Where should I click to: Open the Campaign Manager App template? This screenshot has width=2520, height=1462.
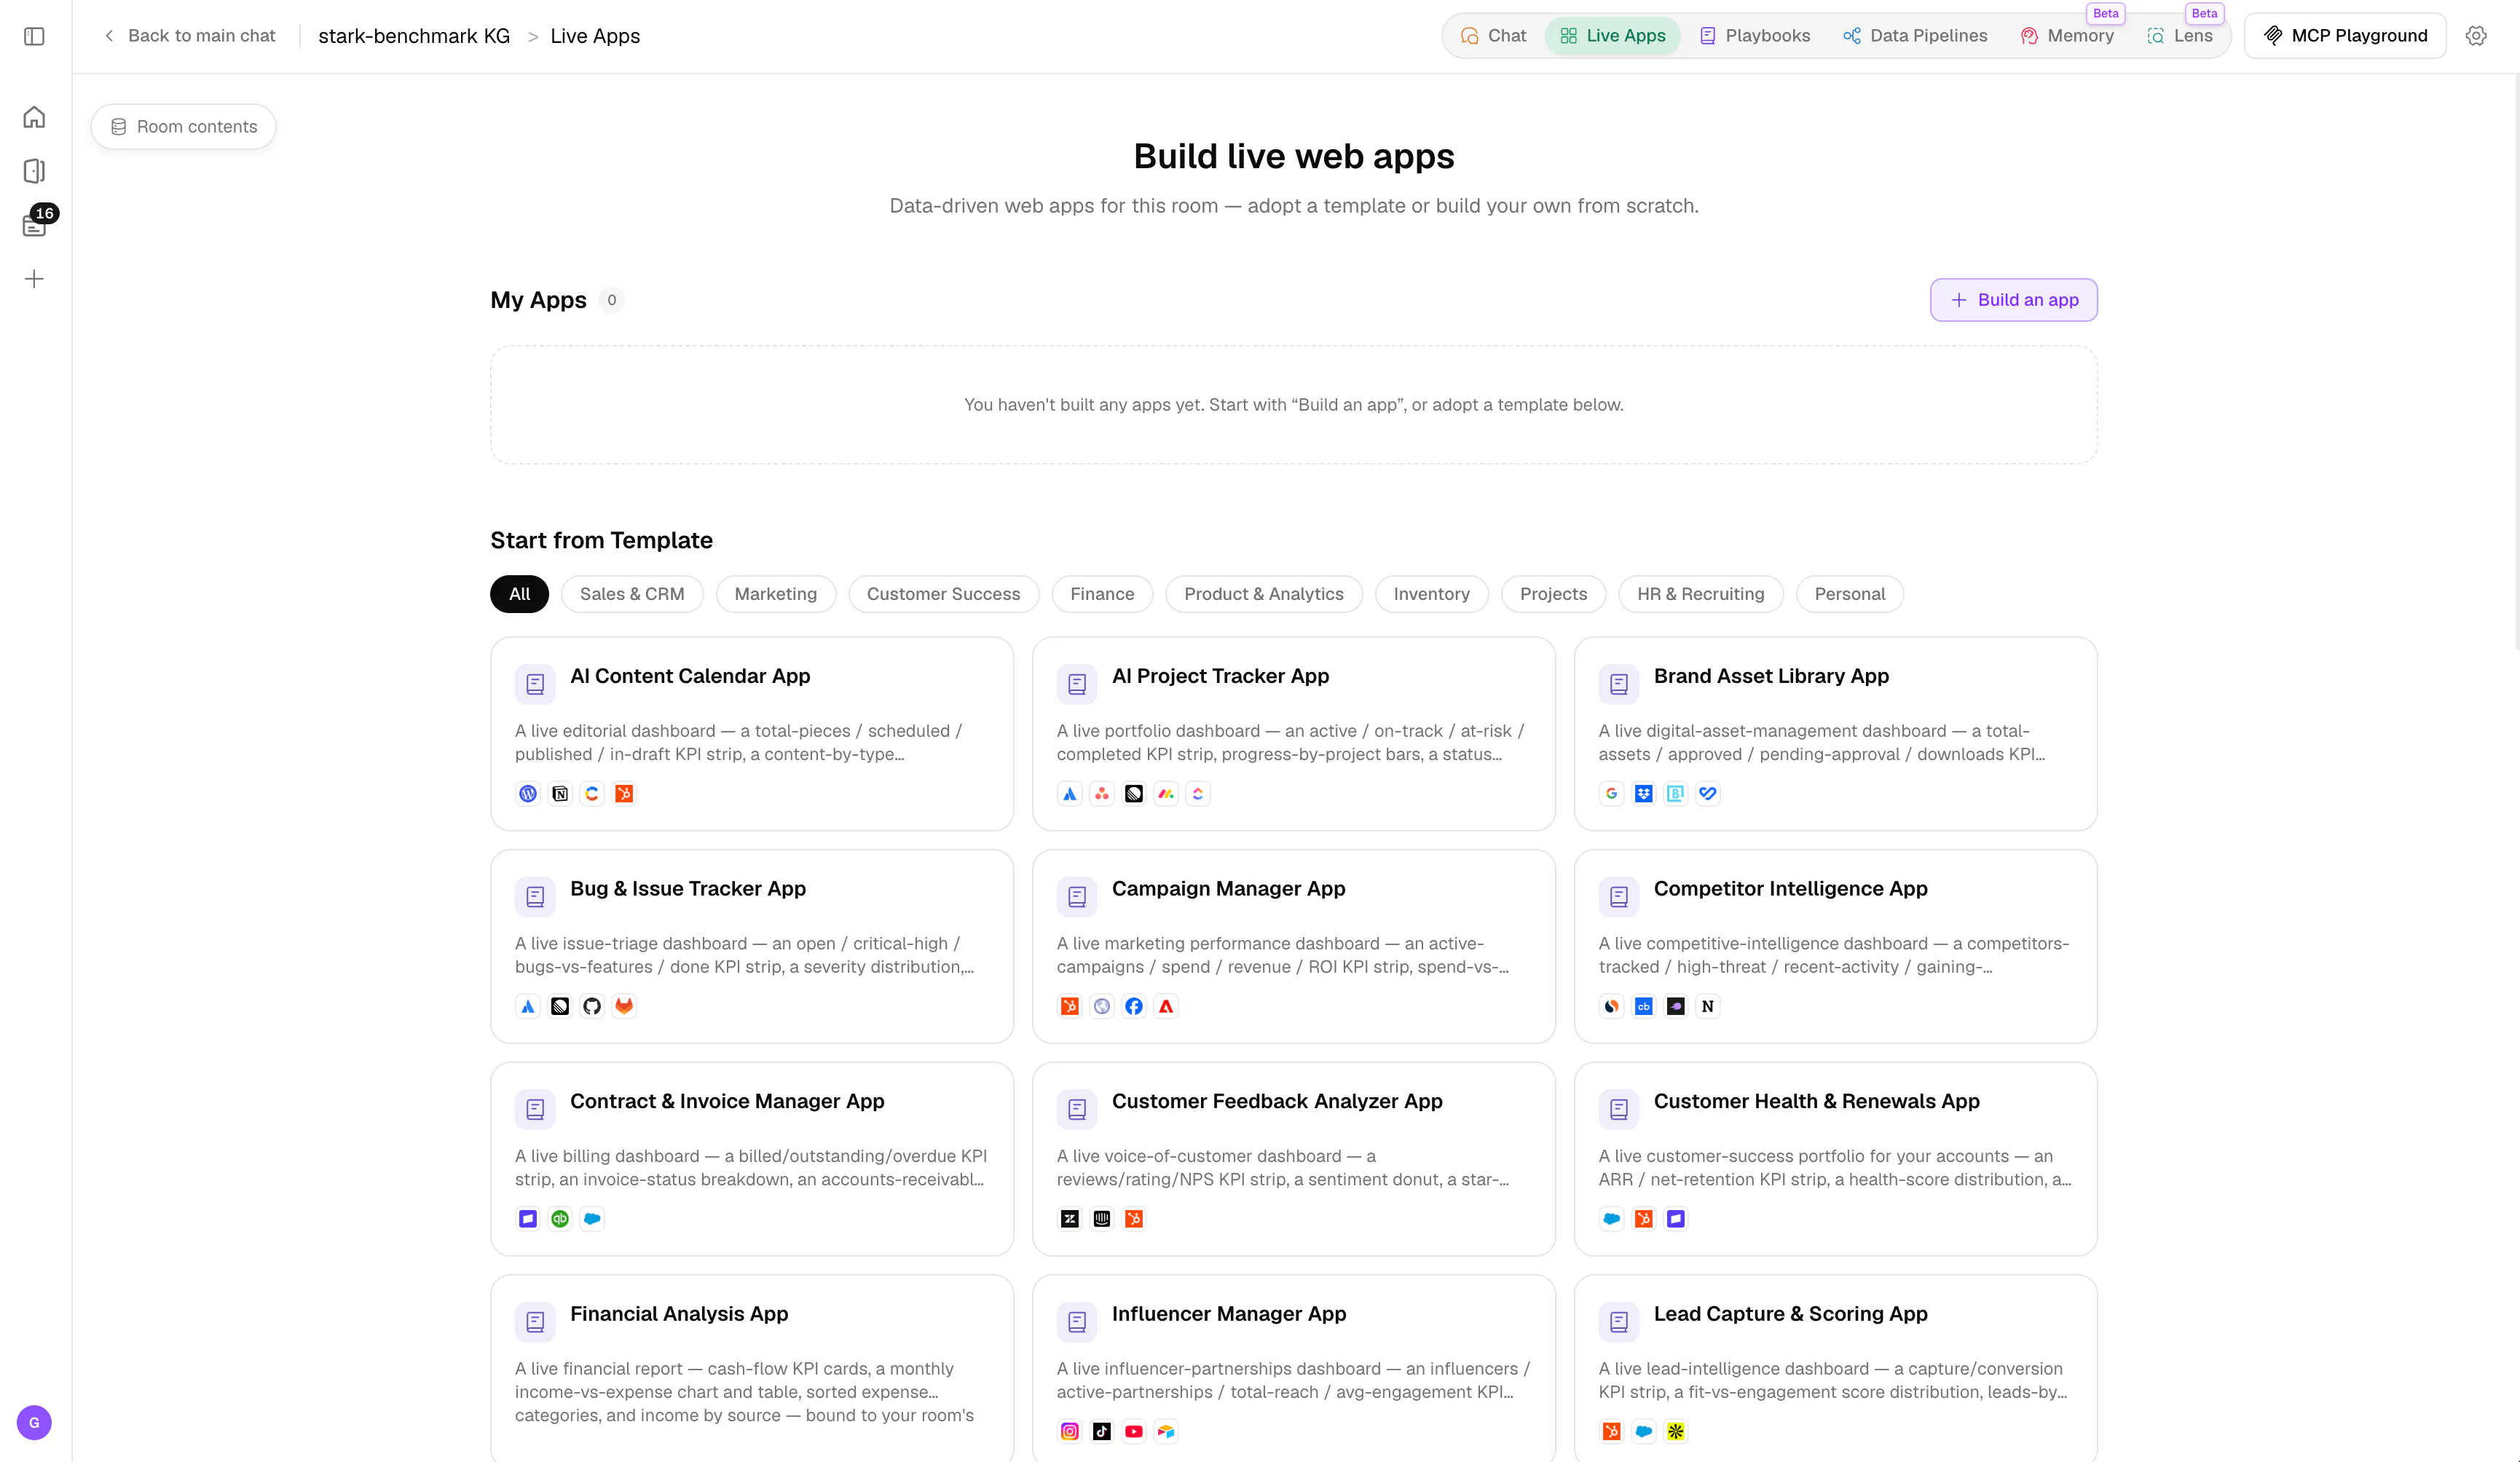[x=1293, y=946]
